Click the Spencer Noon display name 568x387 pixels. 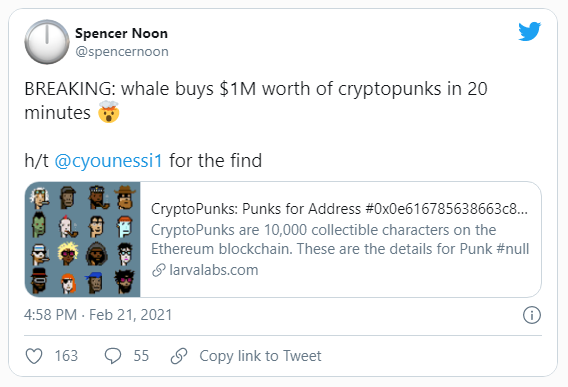point(121,33)
